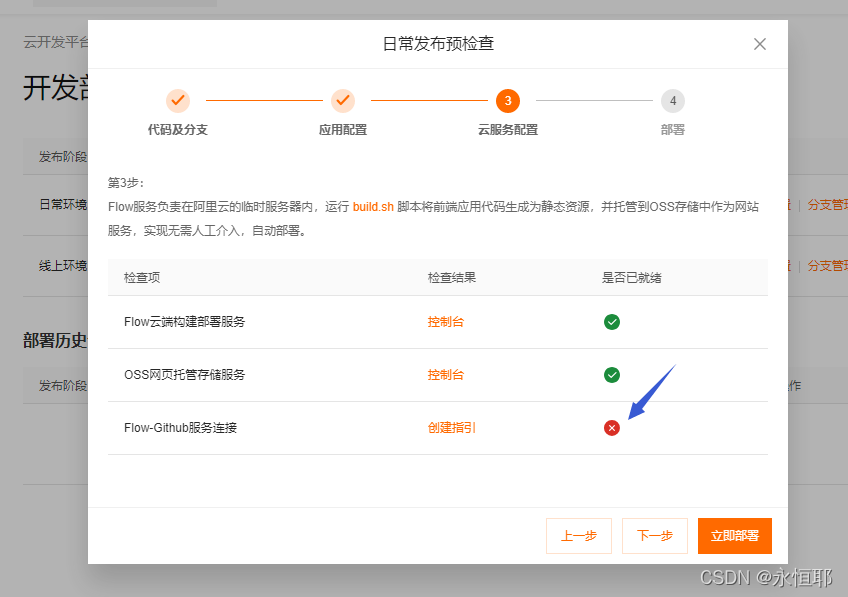Screen dimensions: 848x597
Task: Open 创建指引 link for Flow-Github服务连接
Action: [x=452, y=428]
